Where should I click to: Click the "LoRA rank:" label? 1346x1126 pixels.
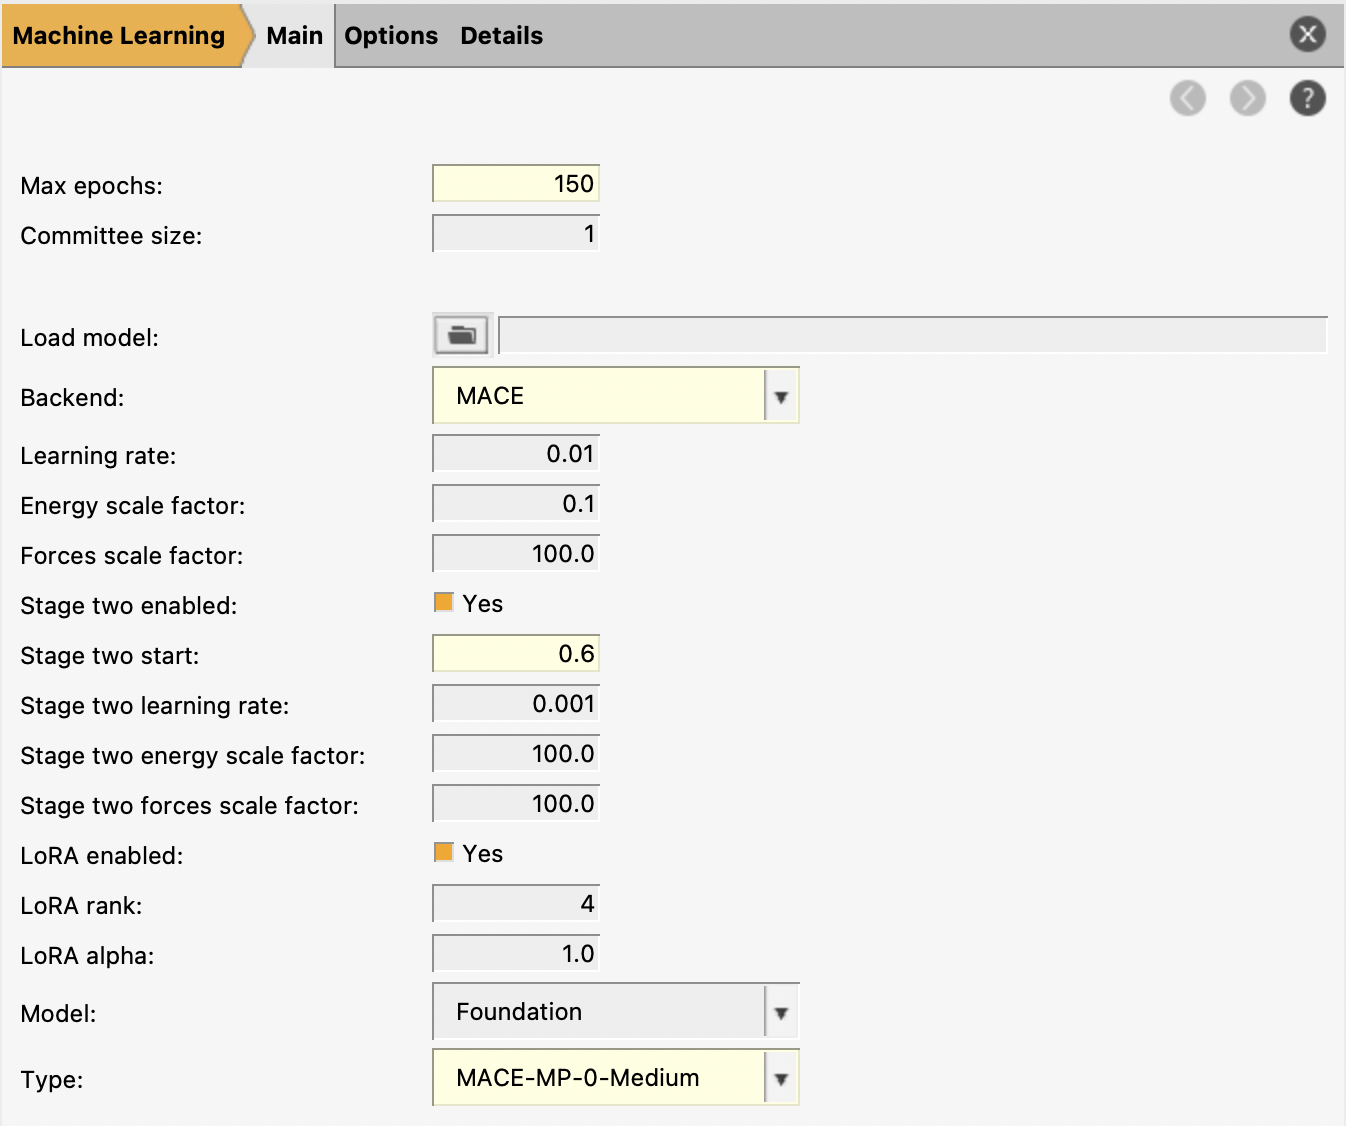coord(81,906)
